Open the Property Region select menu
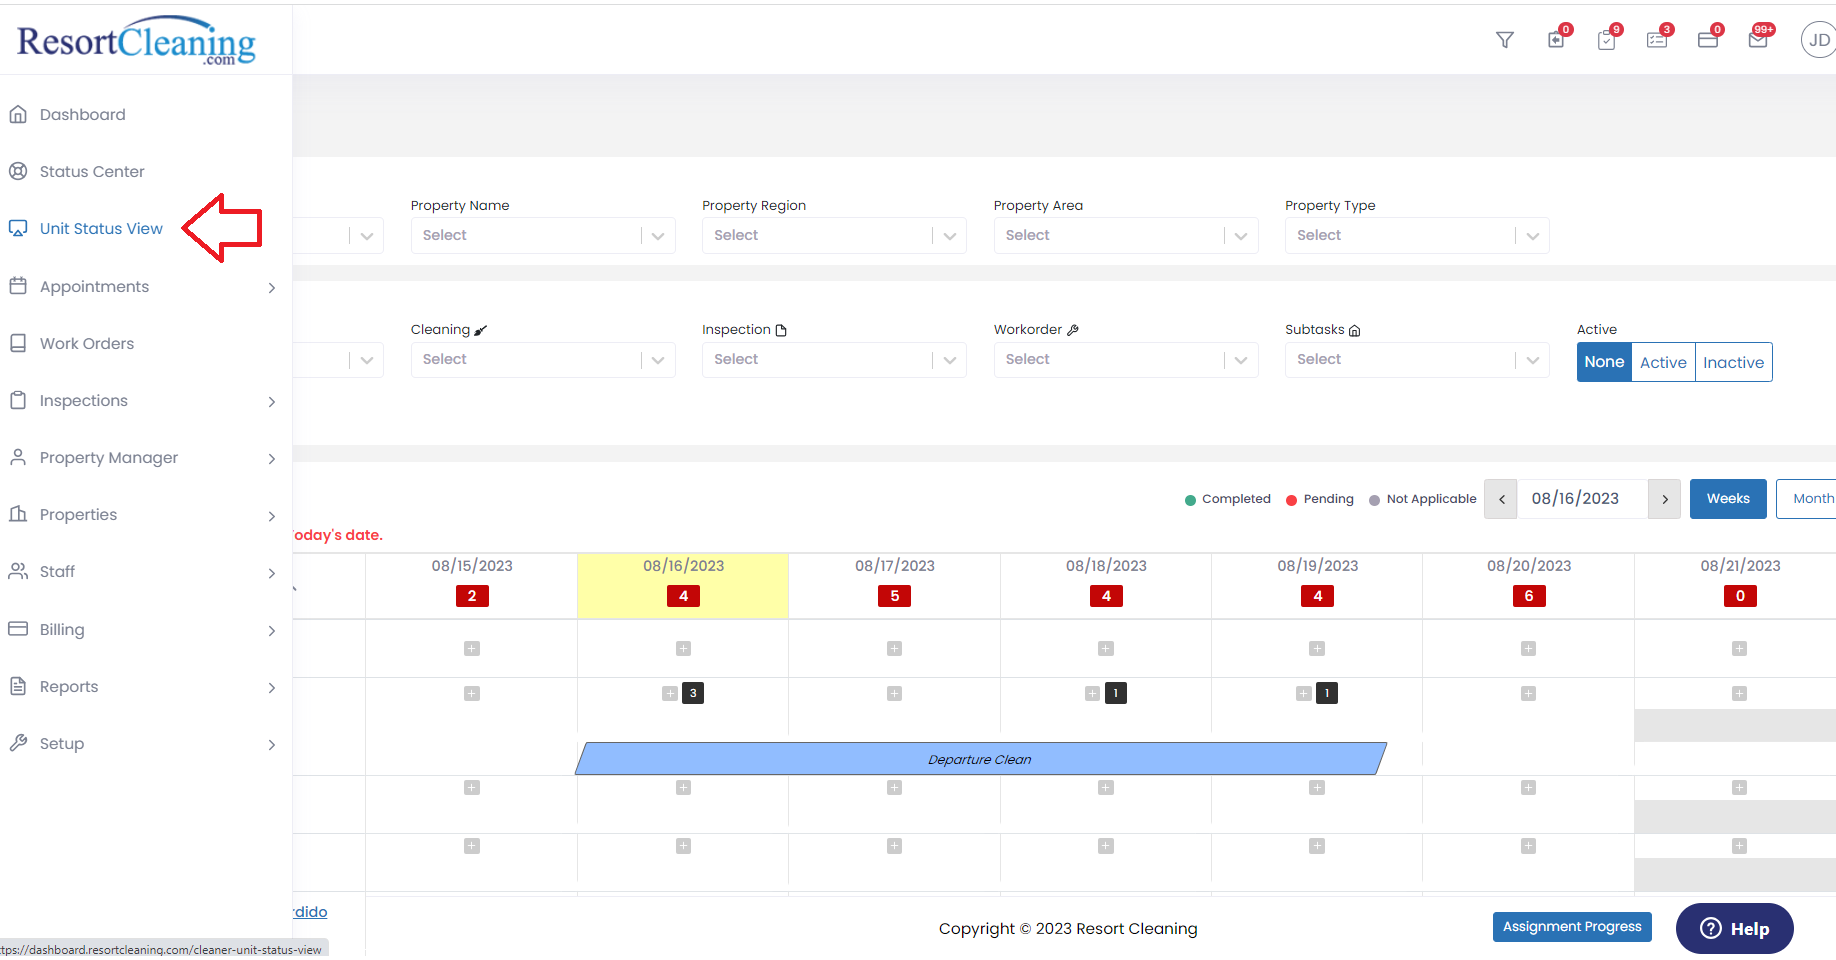 click(x=833, y=235)
